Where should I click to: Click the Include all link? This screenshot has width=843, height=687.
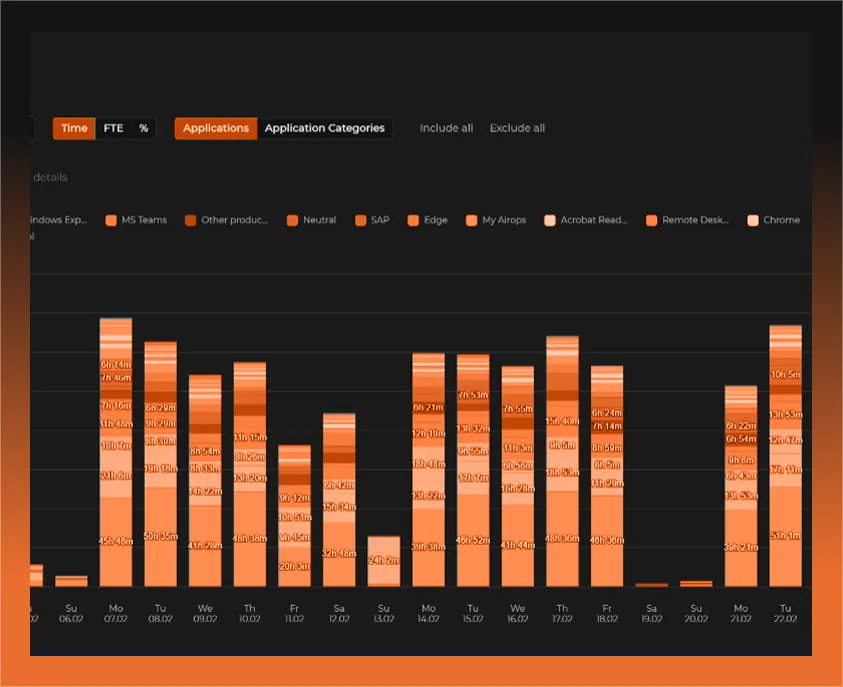click(x=446, y=128)
